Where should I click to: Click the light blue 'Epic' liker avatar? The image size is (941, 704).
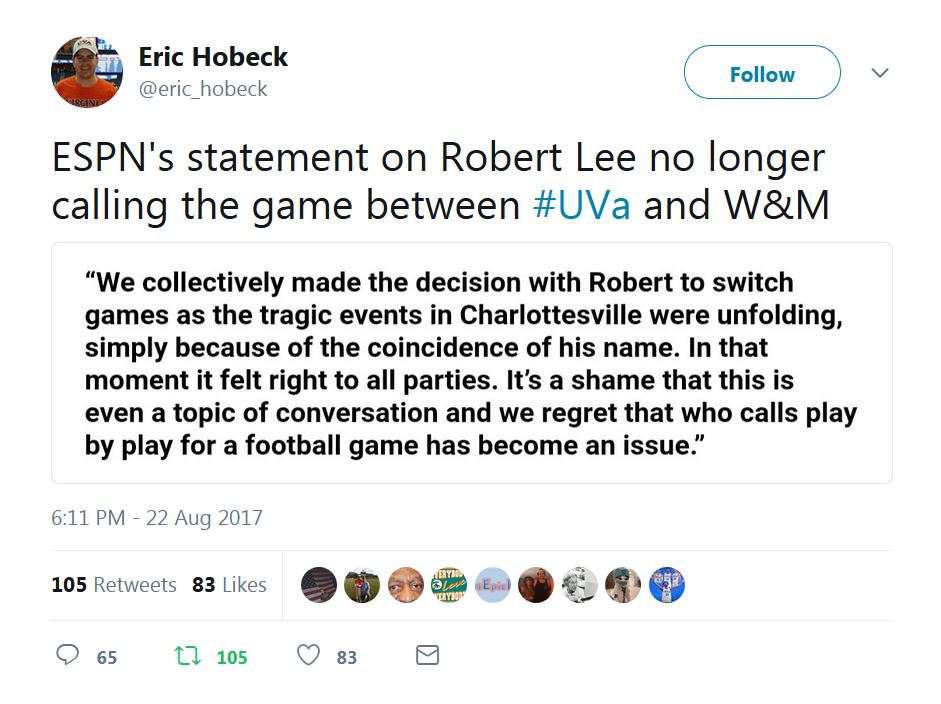[493, 585]
